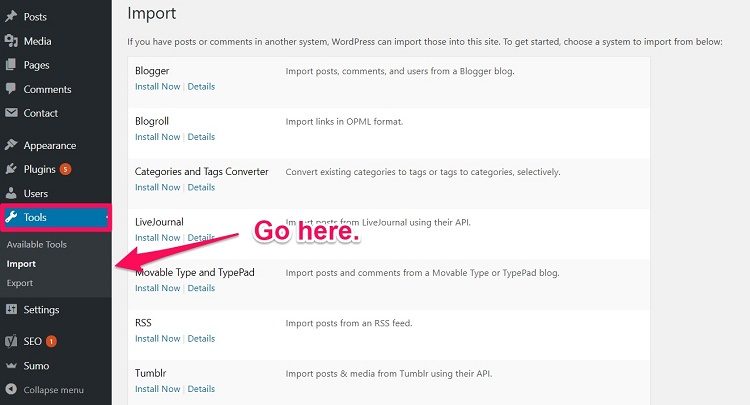Install Movable Type and TypePad importer

pos(157,288)
